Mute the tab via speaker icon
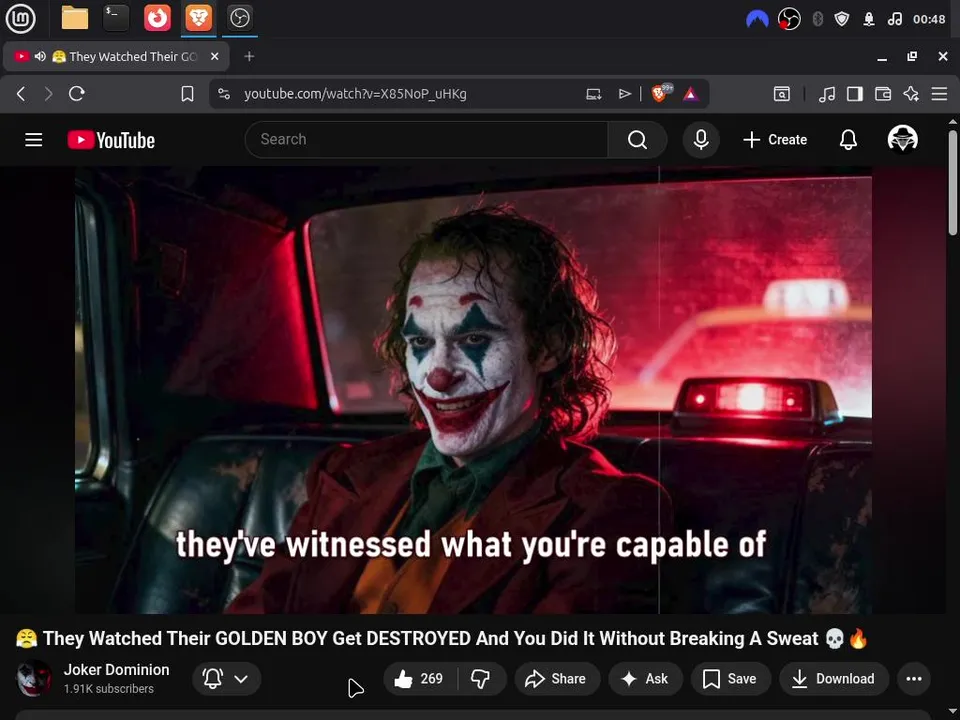The image size is (960, 720). [40, 56]
